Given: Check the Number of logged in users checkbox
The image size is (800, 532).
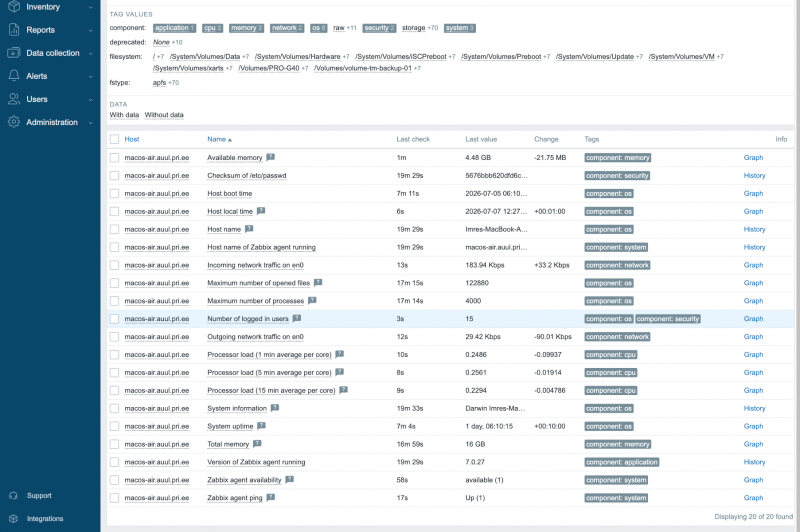Looking at the screenshot, I should [x=114, y=319].
